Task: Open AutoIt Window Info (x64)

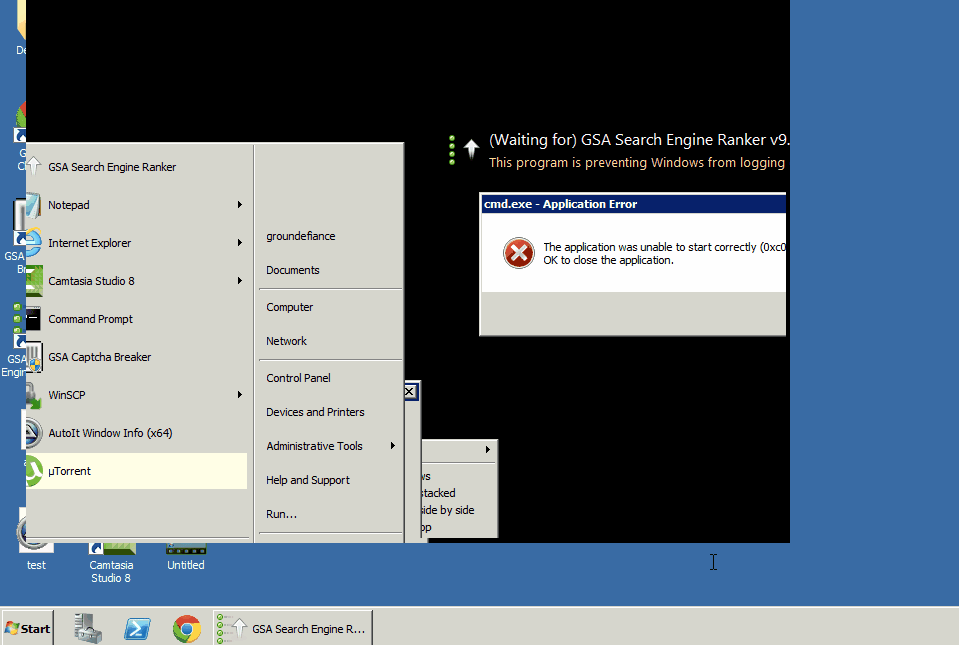Action: [x=137, y=433]
